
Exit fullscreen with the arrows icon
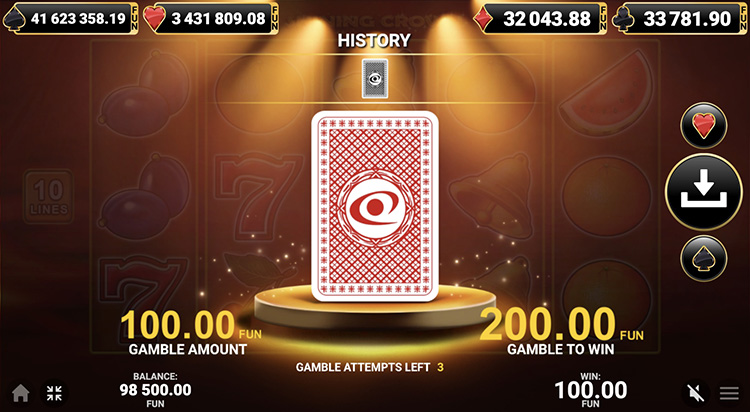[x=54, y=393]
